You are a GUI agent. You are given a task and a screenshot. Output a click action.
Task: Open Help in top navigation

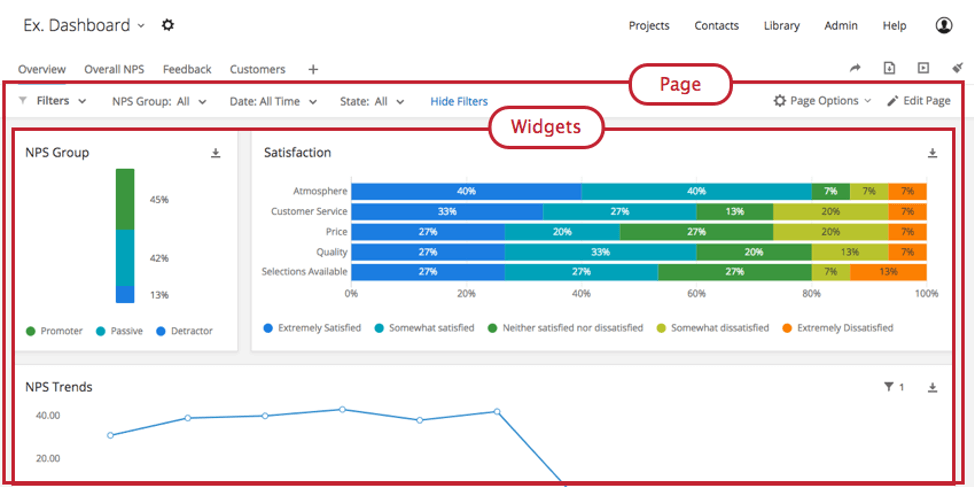(894, 25)
